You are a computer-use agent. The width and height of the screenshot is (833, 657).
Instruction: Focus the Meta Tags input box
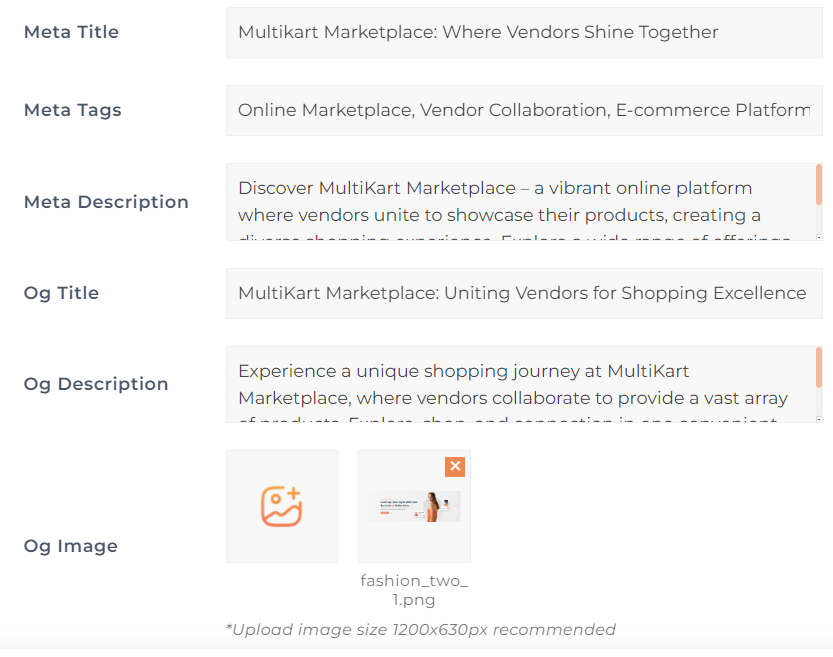point(524,110)
